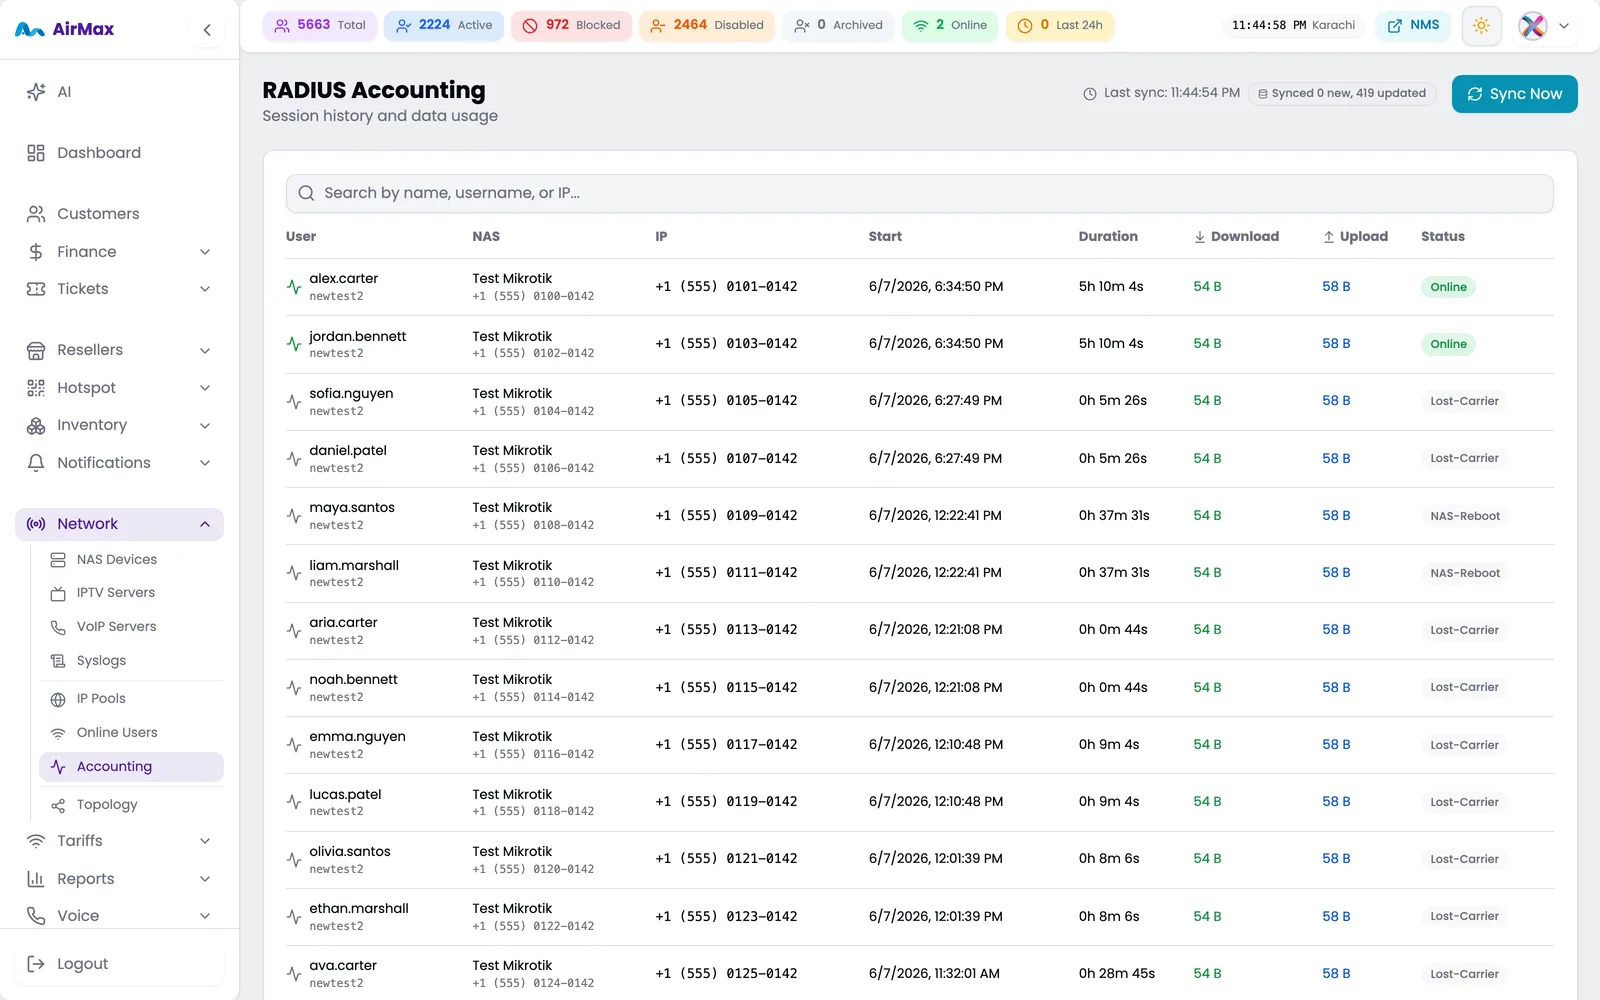Click the Tariffs wifi icon
This screenshot has width=1600, height=1000.
(x=36, y=841)
